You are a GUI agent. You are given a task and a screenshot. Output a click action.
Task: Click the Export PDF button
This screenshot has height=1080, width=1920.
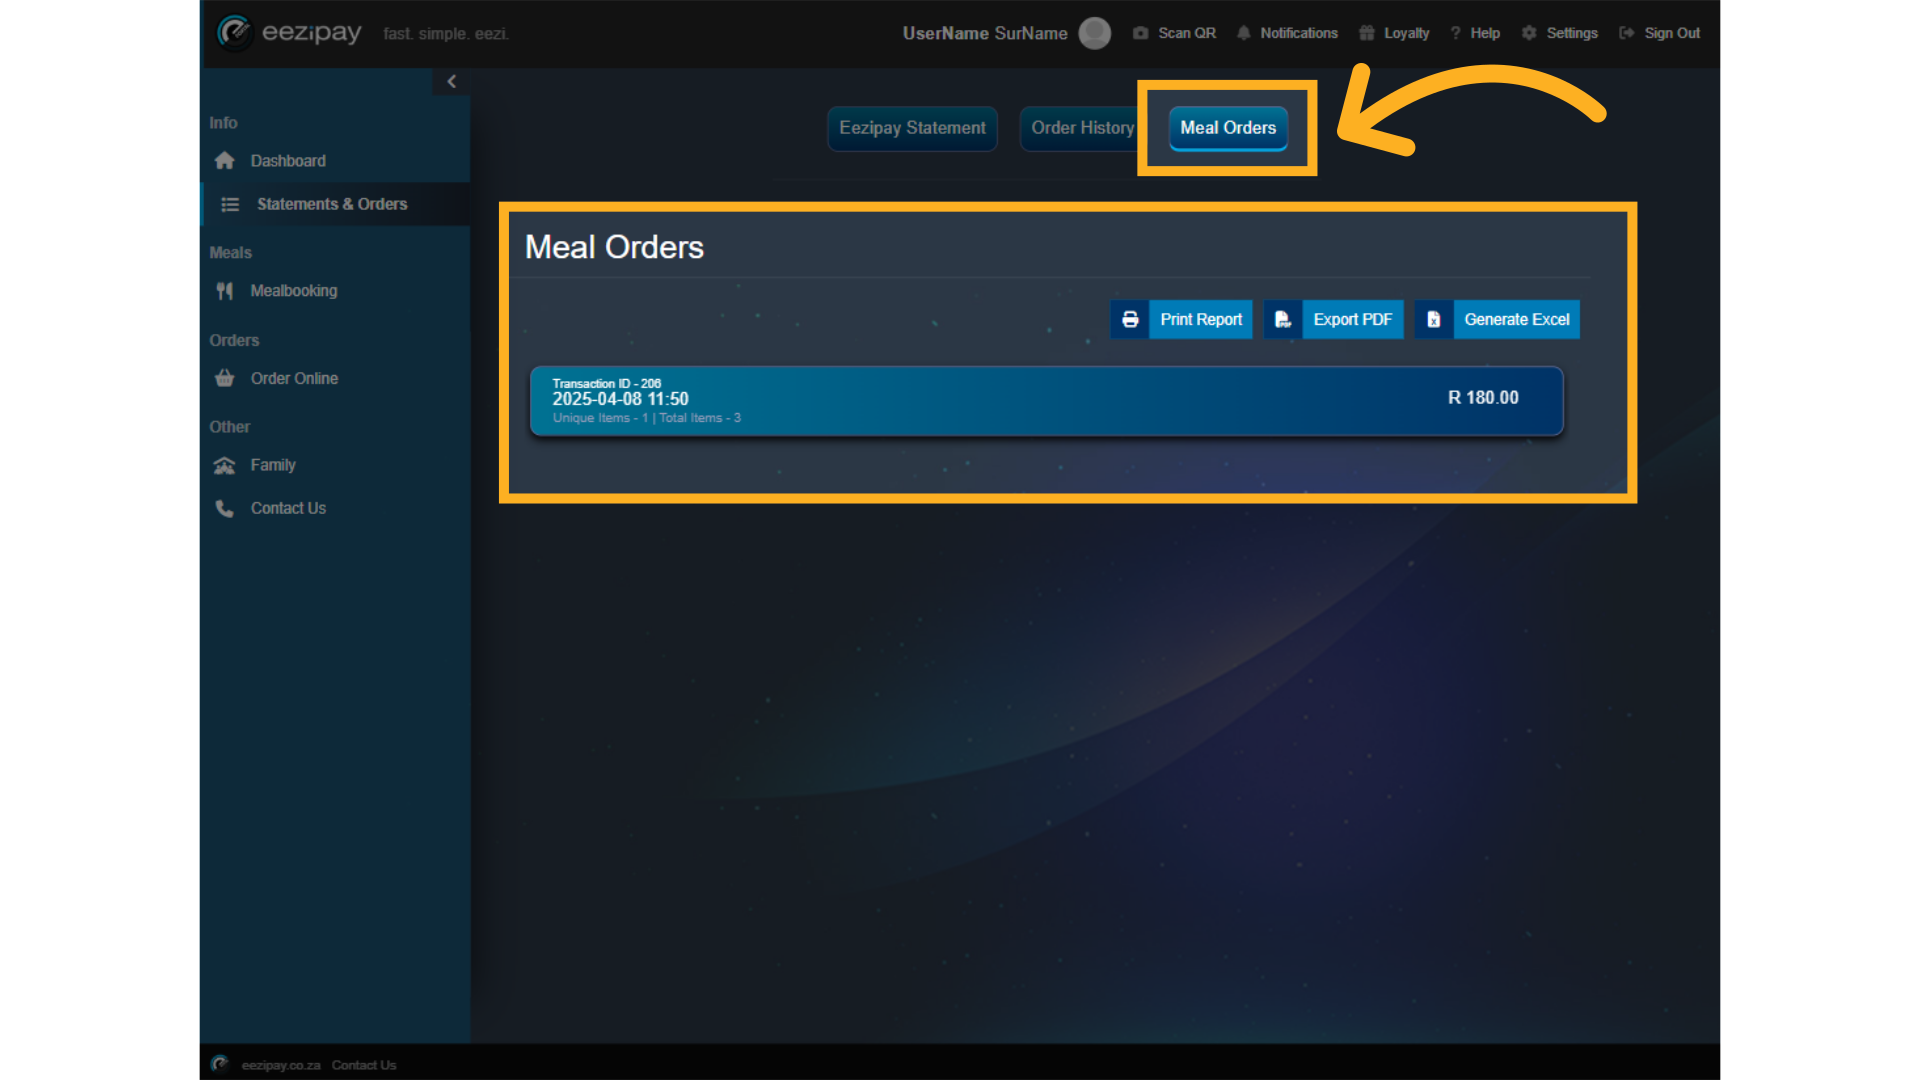[1333, 319]
